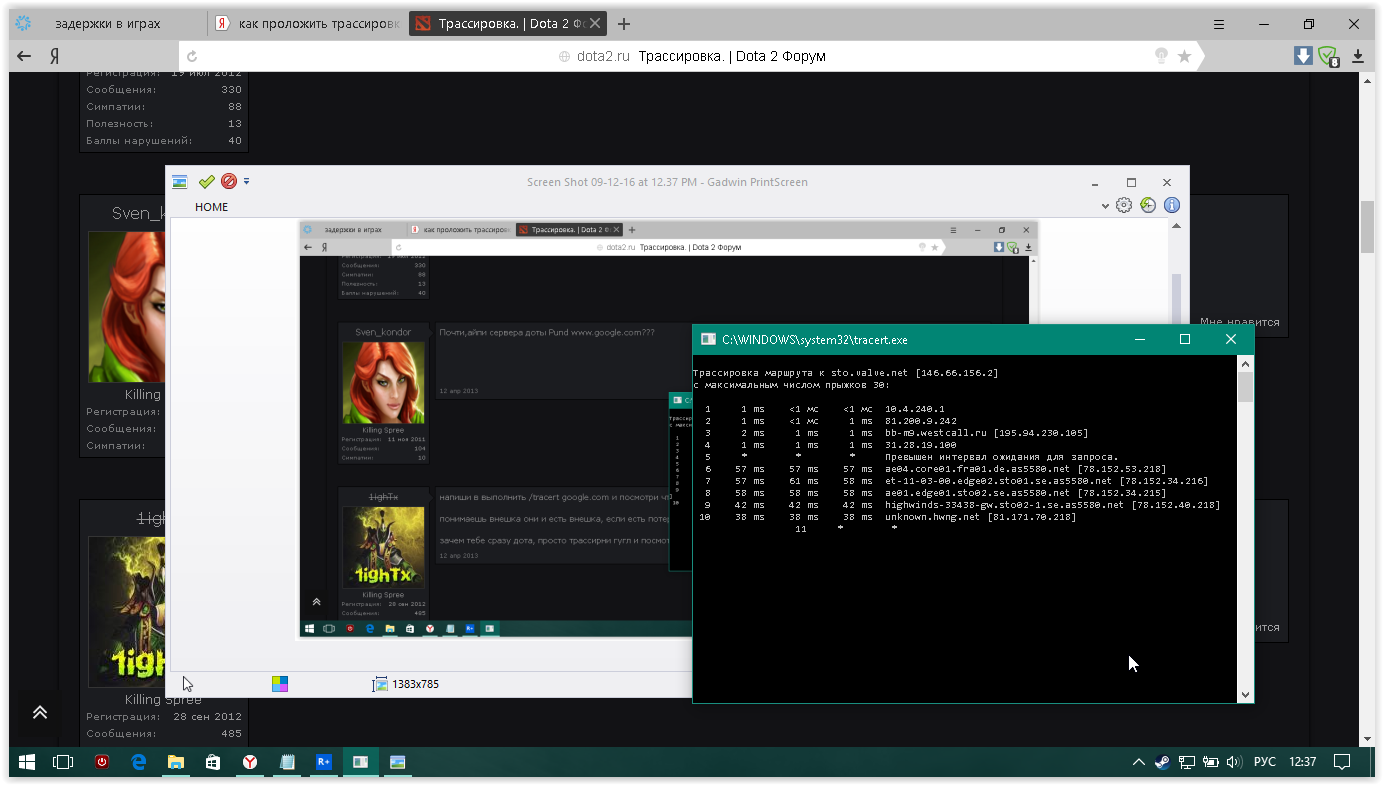Image resolution: width=1383 pixels, height=785 pixels.
Task: Click the "Мне нравится" link on the post
Action: pyautogui.click(x=1240, y=322)
